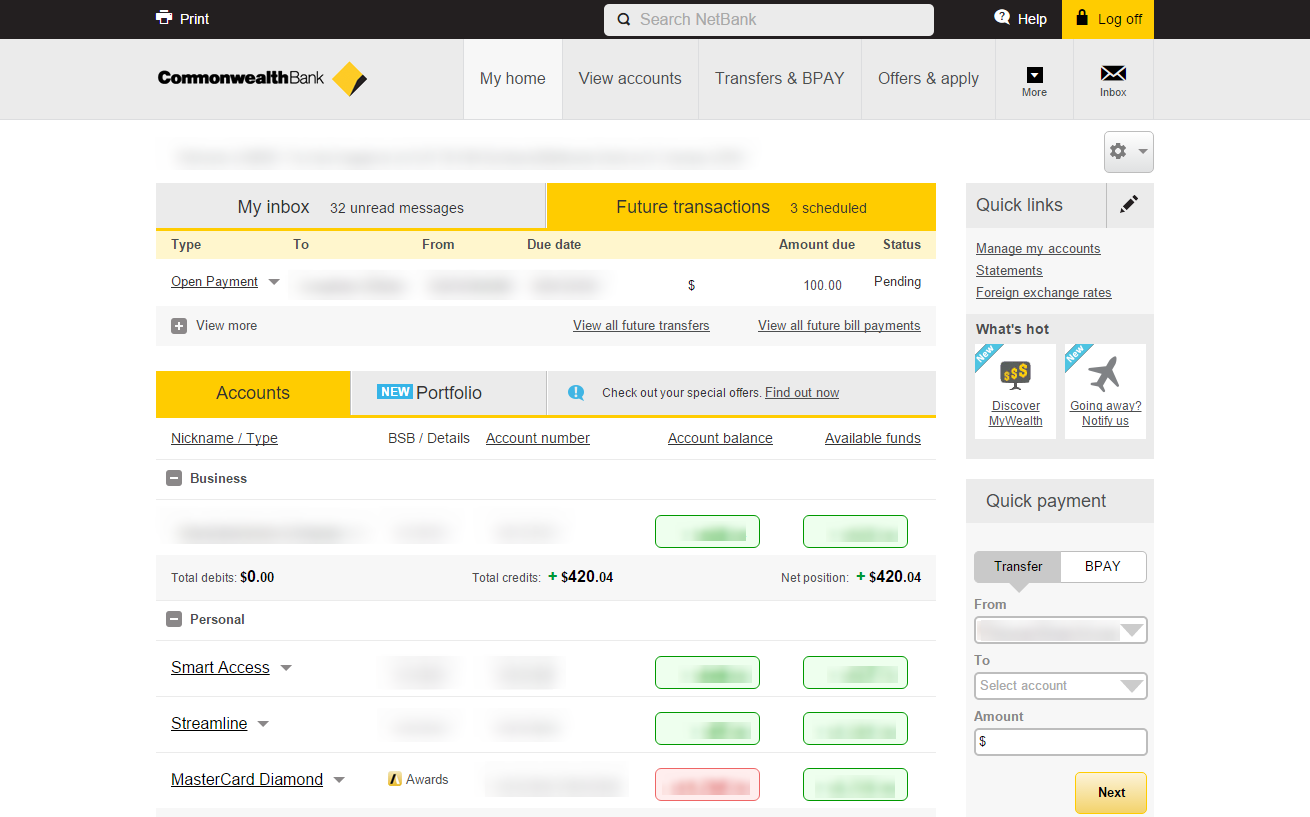Viewport: 1310px width, 817px height.
Task: Open the From account dropdown
Action: click(x=1060, y=630)
